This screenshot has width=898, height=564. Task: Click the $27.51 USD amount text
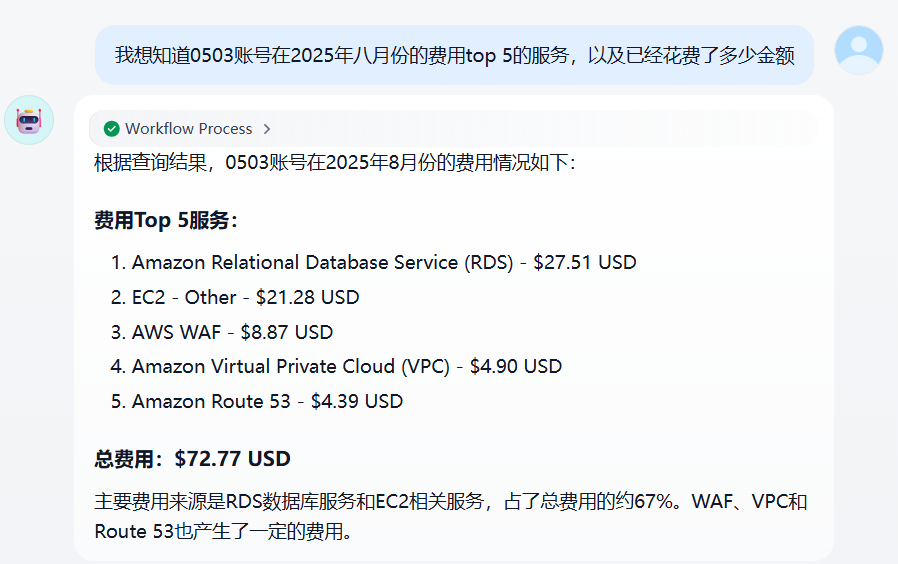point(585,262)
